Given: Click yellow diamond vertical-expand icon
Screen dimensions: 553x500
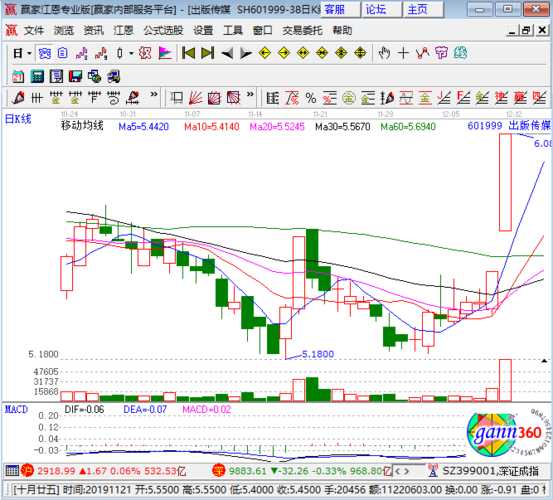Looking at the screenshot, I should click(360, 54).
